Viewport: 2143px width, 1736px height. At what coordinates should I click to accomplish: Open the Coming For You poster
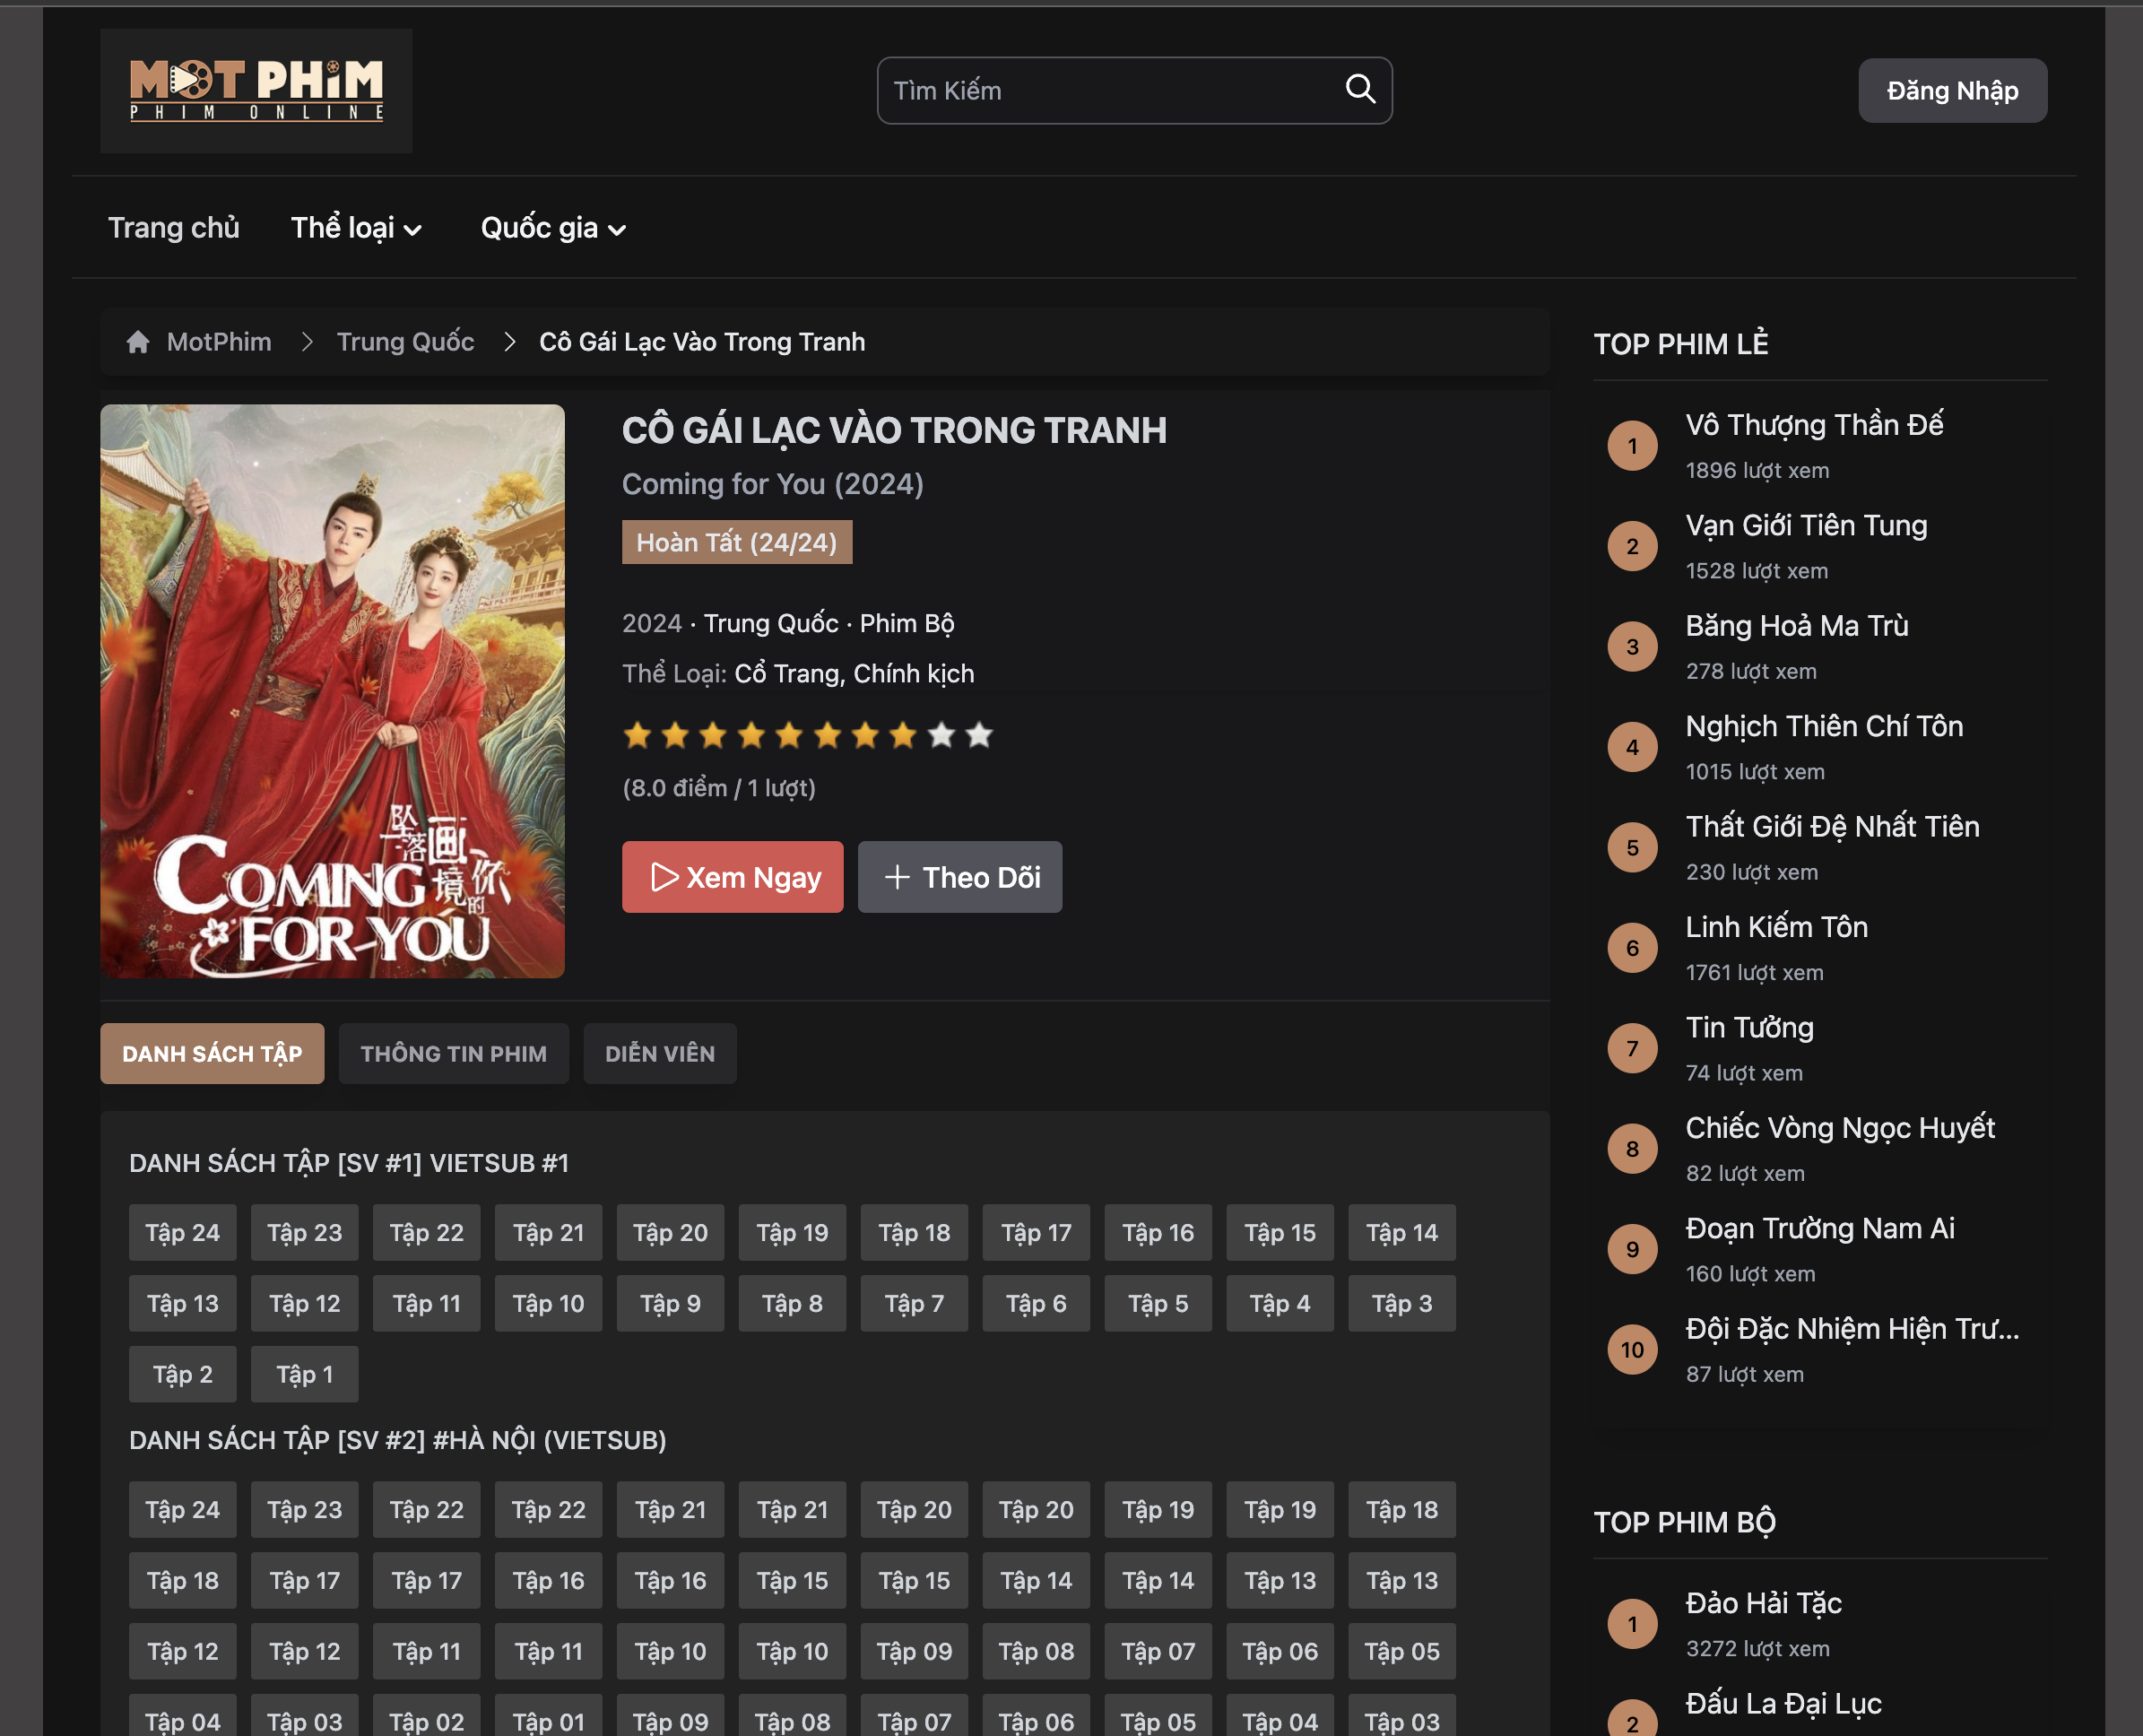(332, 691)
